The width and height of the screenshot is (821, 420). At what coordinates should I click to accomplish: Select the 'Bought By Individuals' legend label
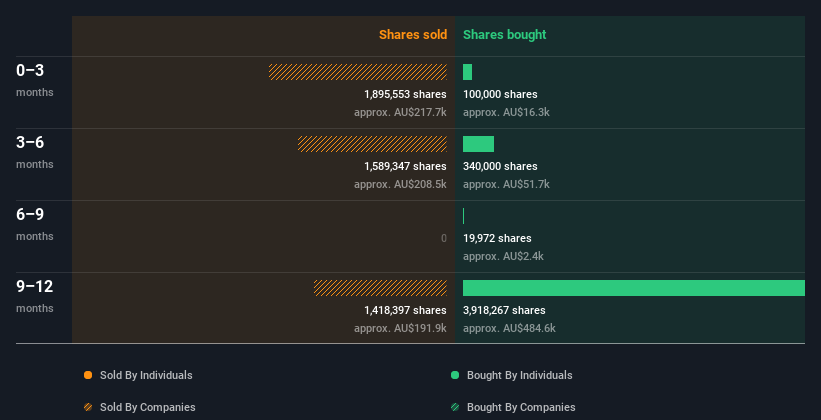point(519,375)
